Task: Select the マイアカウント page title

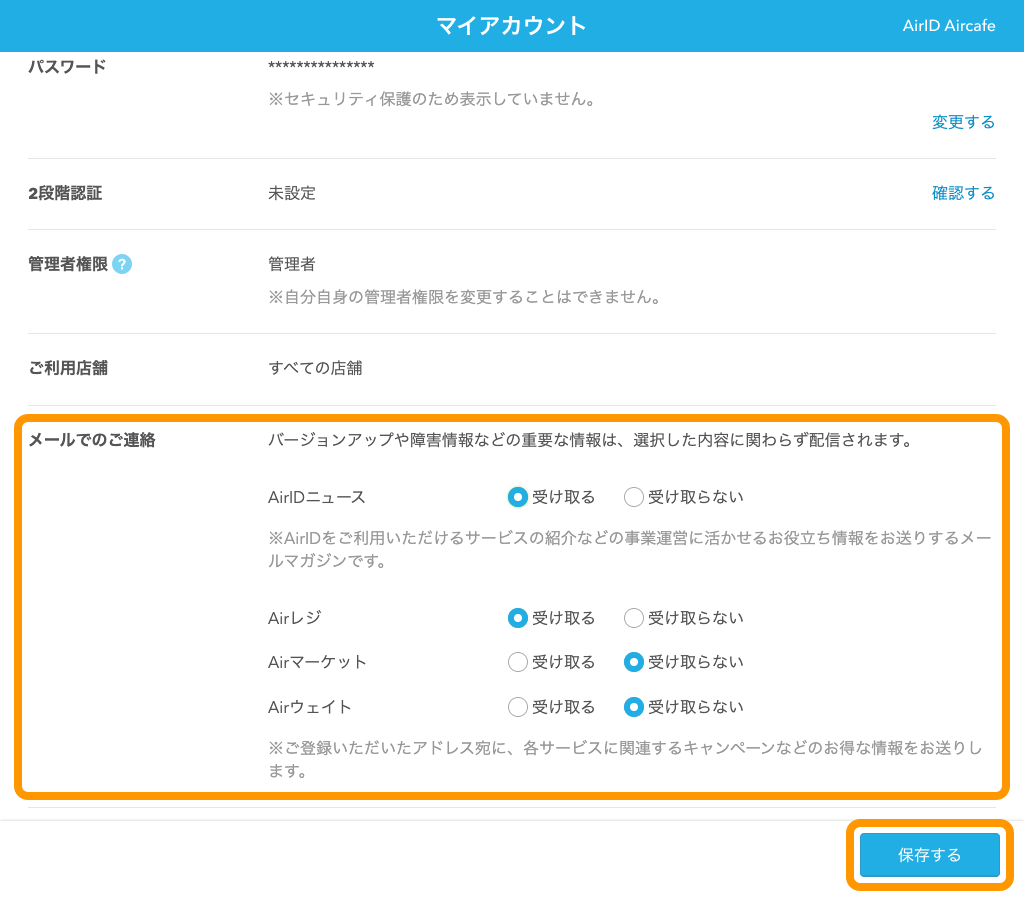Action: click(511, 25)
